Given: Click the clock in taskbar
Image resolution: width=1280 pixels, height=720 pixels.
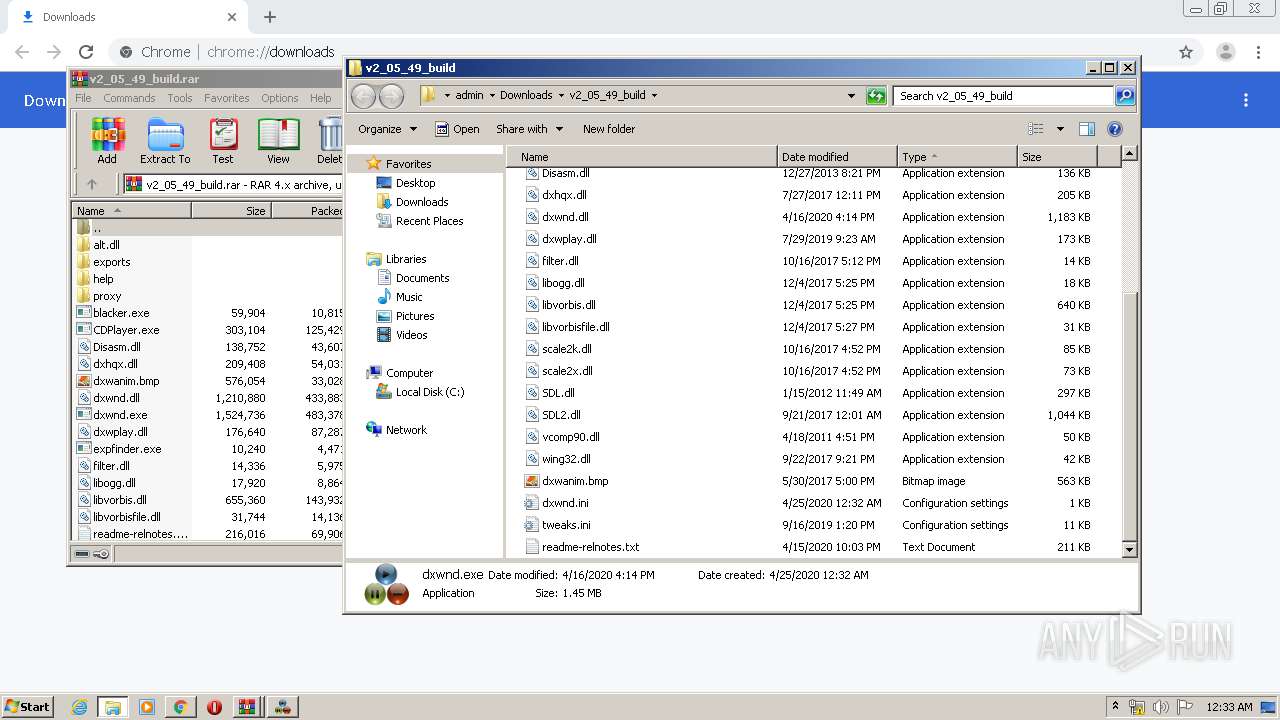Looking at the screenshot, I should pyautogui.click(x=1229, y=707).
